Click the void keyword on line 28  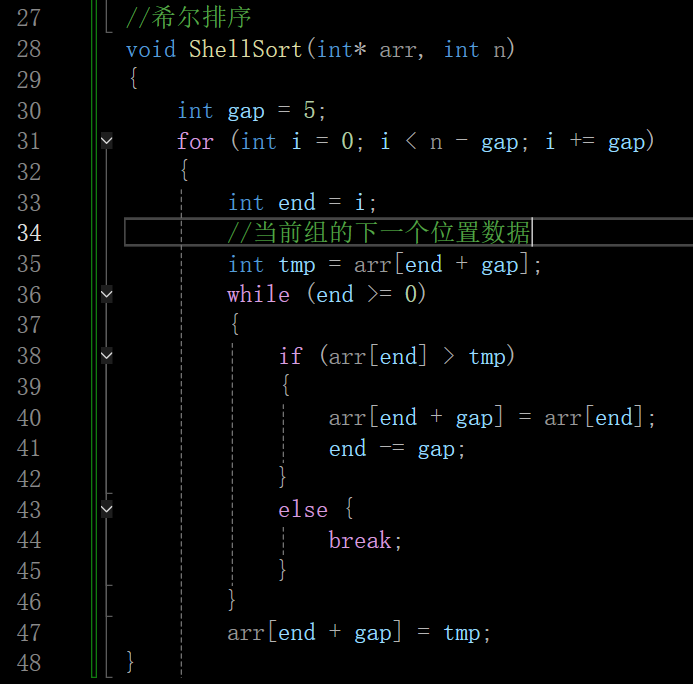click(x=151, y=49)
